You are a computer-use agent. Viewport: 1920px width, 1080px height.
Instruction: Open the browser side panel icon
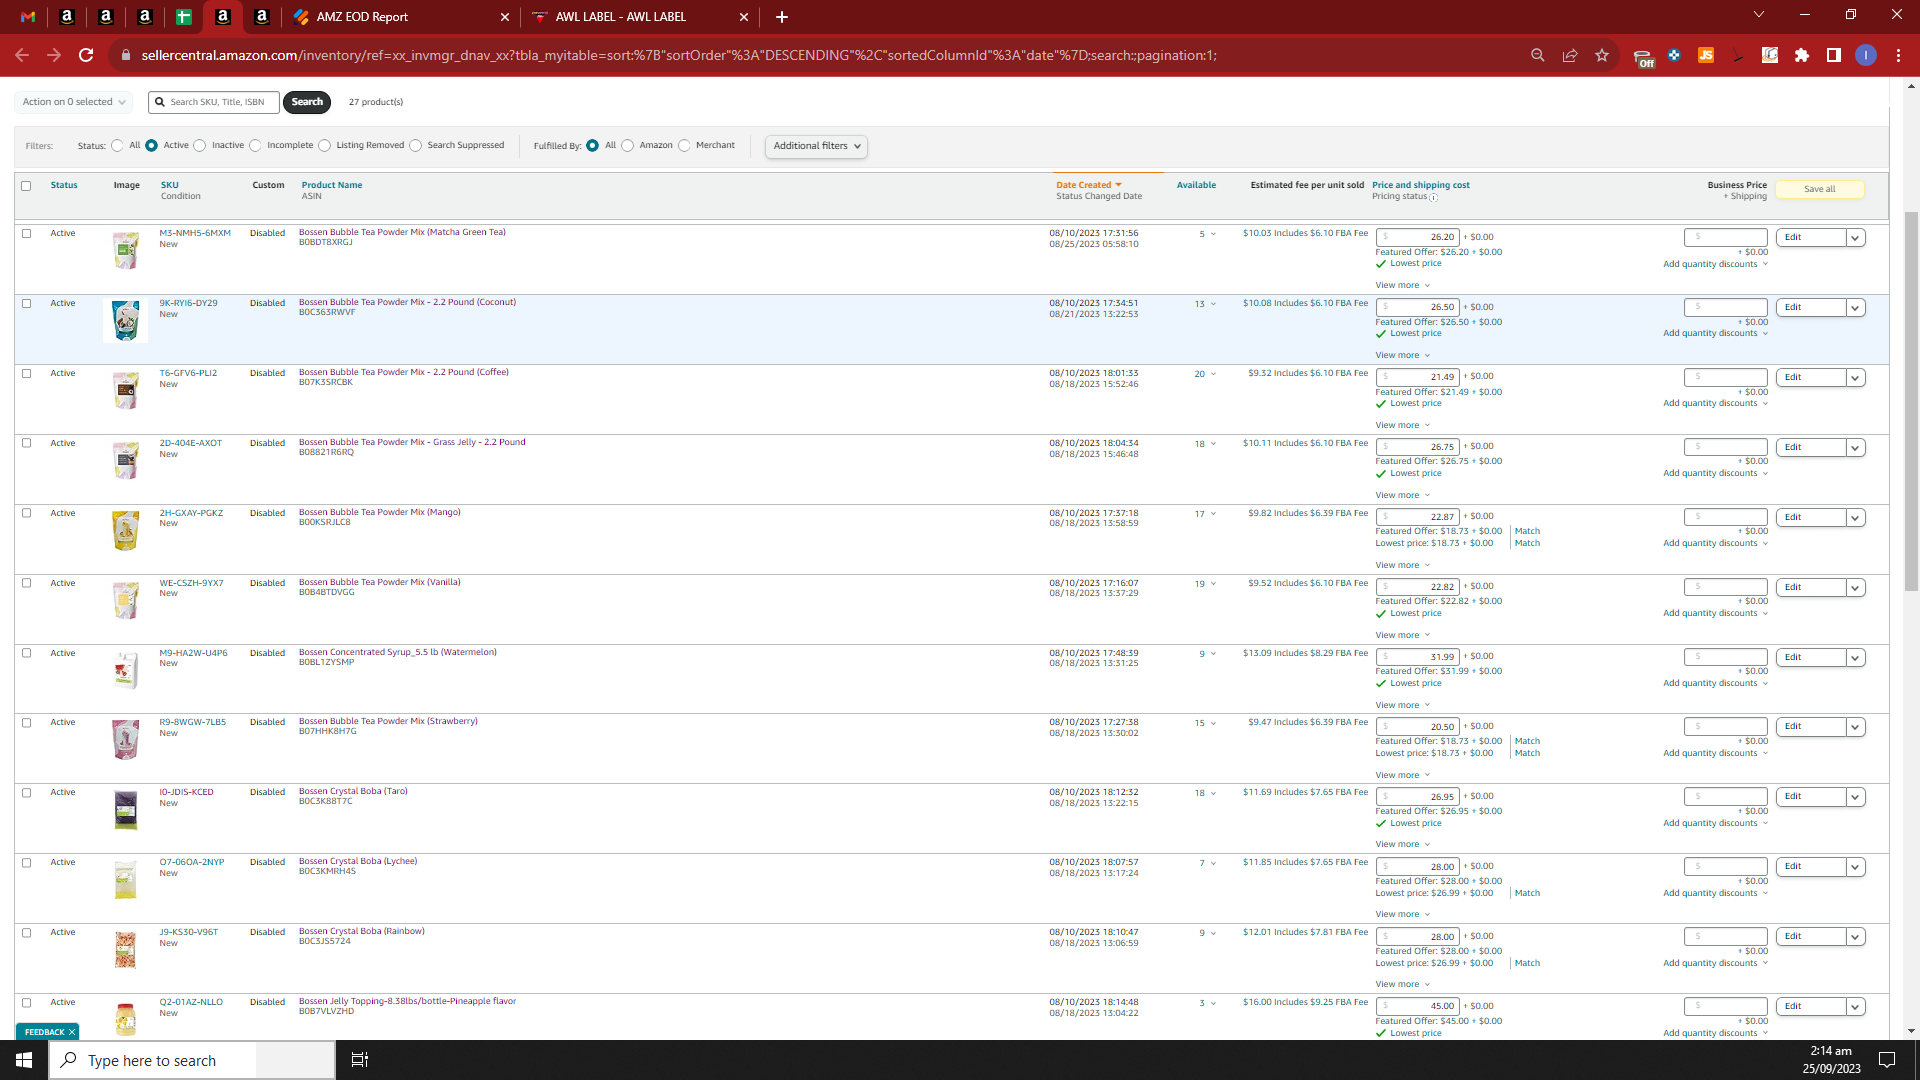[x=1834, y=55]
